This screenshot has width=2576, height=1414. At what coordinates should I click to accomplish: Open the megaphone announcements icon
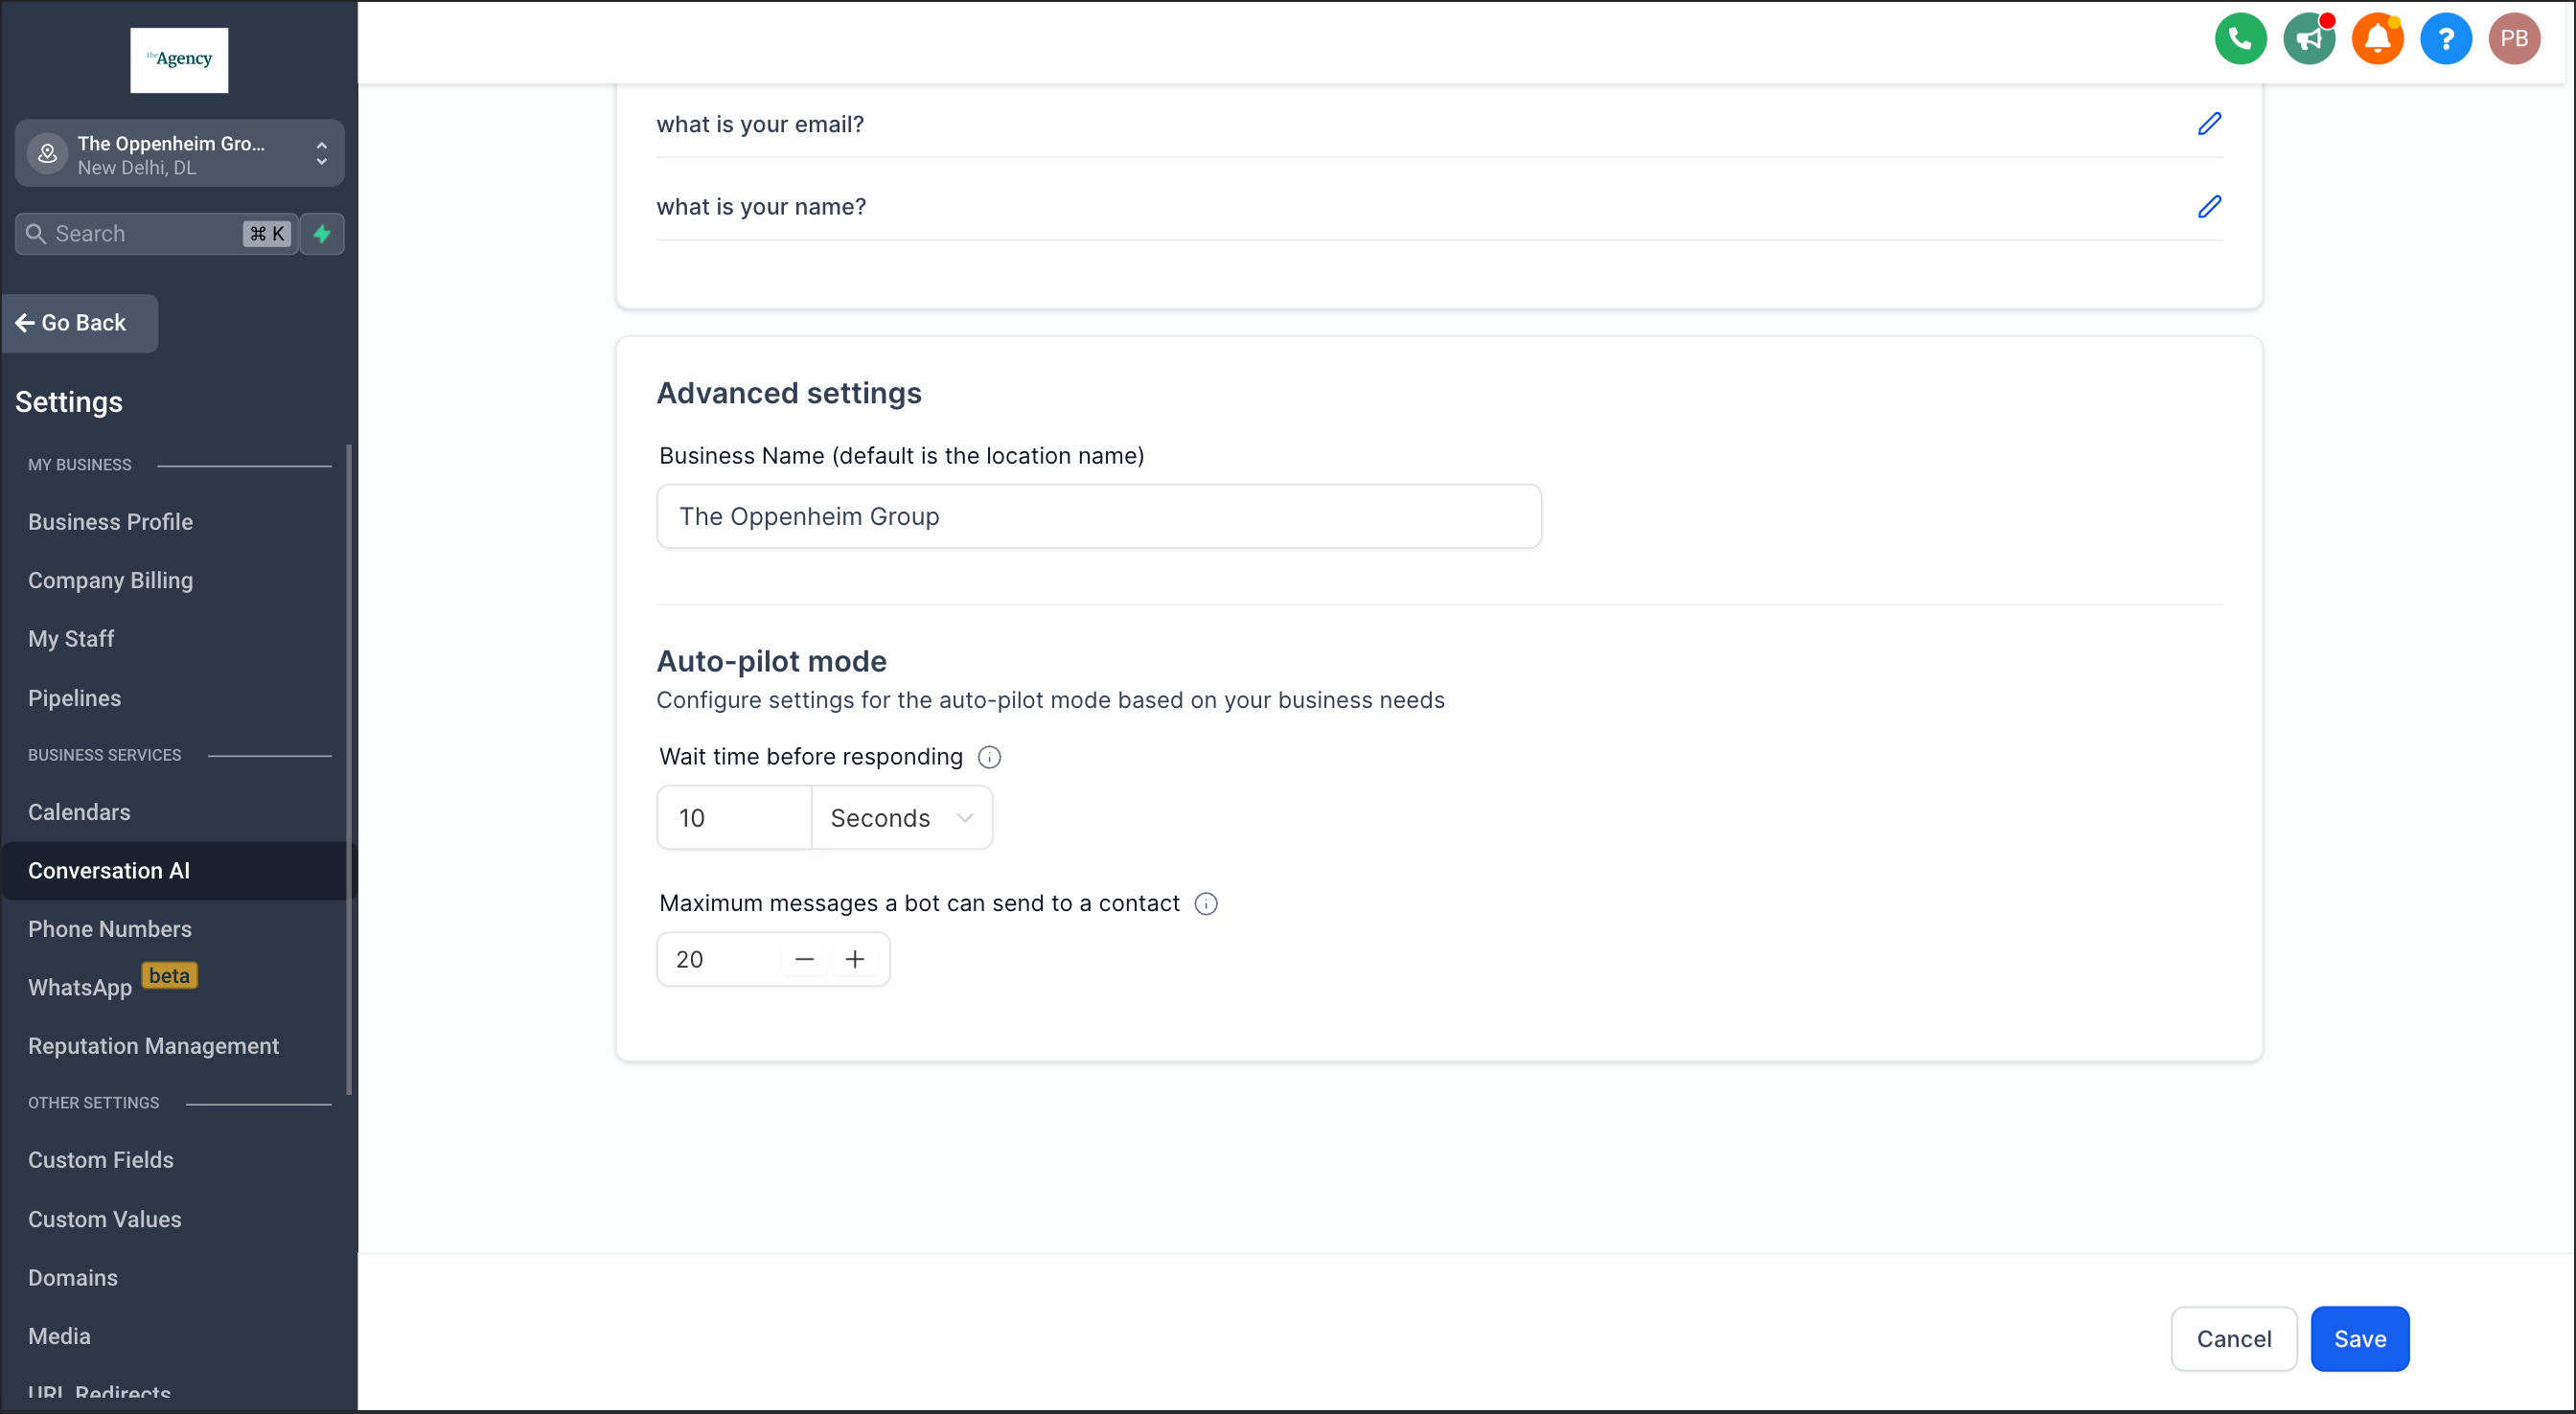pyautogui.click(x=2308, y=39)
